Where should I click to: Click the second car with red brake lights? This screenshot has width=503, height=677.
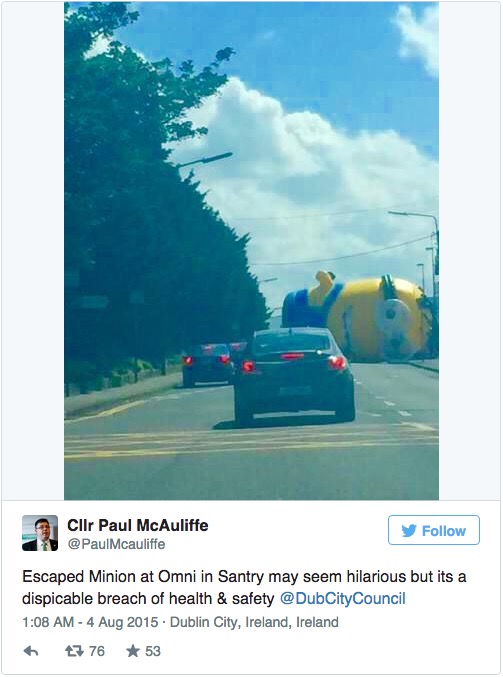pos(208,364)
